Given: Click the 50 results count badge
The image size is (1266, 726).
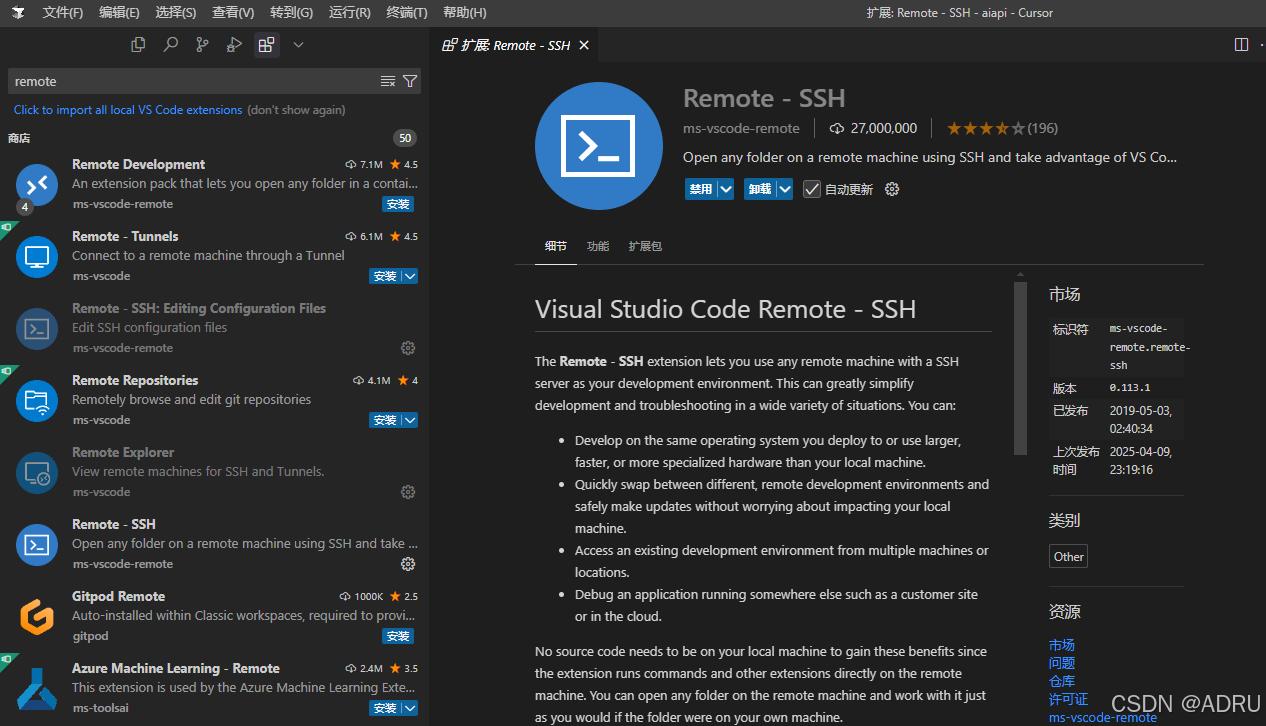Looking at the screenshot, I should 405,138.
